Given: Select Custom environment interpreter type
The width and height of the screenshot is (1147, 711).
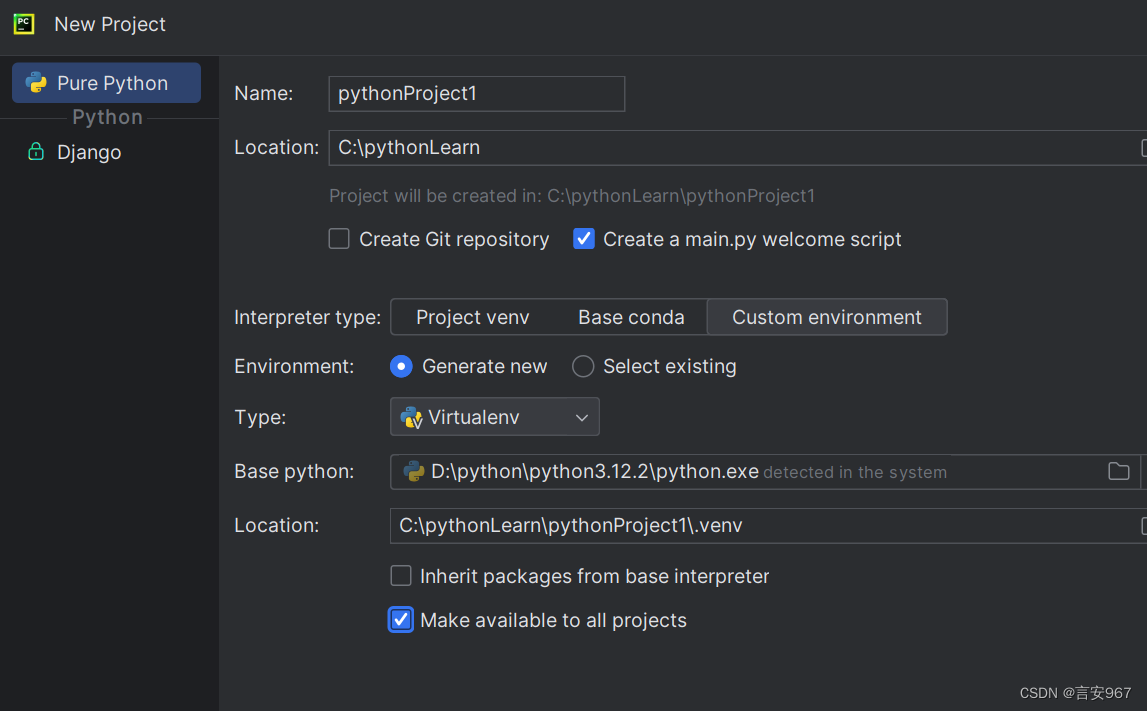Looking at the screenshot, I should click(x=827, y=317).
